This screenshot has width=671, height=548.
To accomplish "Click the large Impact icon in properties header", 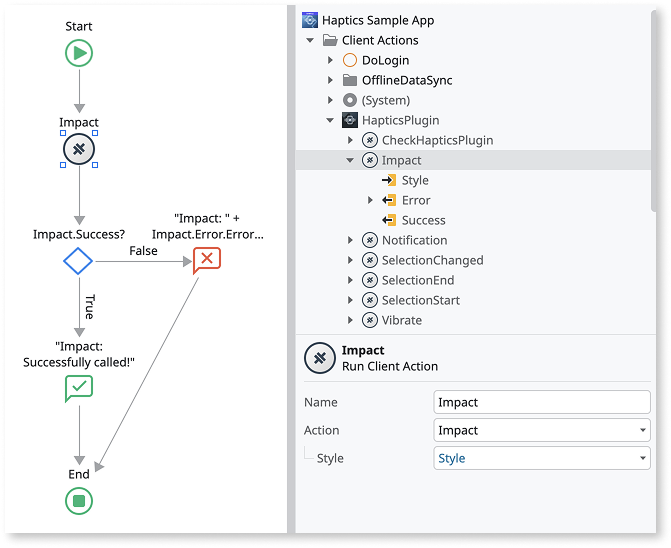I will point(320,358).
